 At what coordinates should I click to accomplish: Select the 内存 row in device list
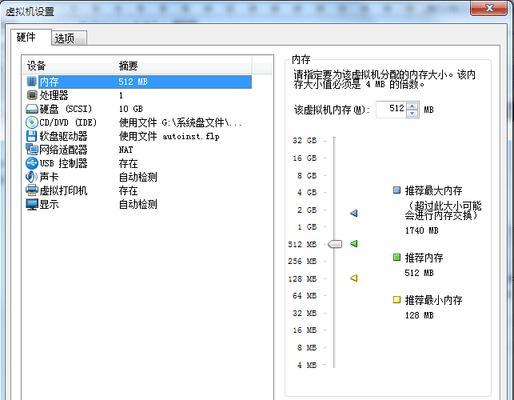(138, 82)
